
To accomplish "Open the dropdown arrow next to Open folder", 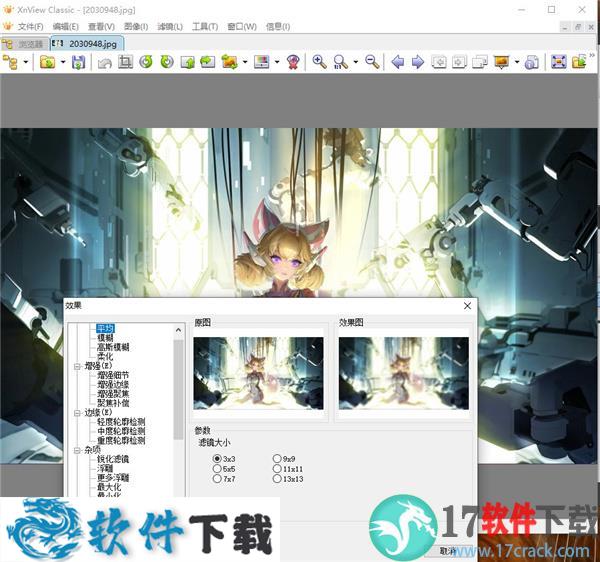I will click(x=63, y=62).
